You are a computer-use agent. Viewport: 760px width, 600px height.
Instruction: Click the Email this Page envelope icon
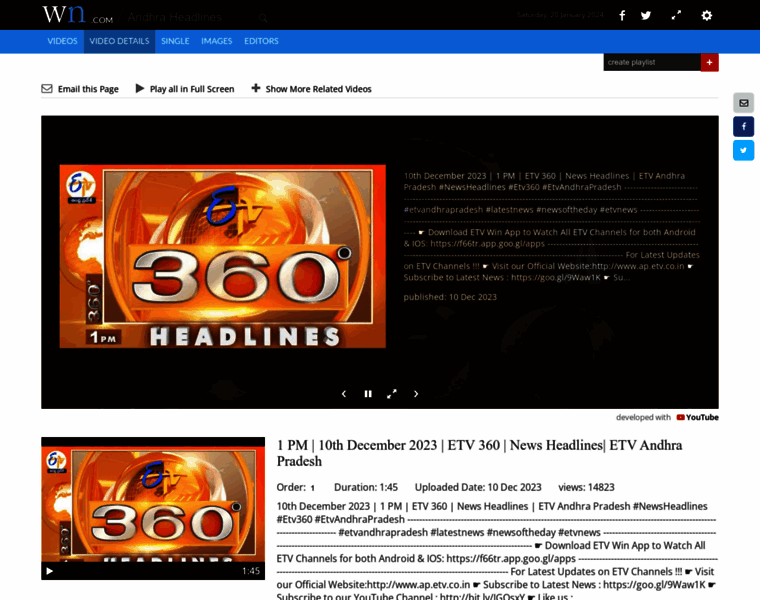(47, 89)
